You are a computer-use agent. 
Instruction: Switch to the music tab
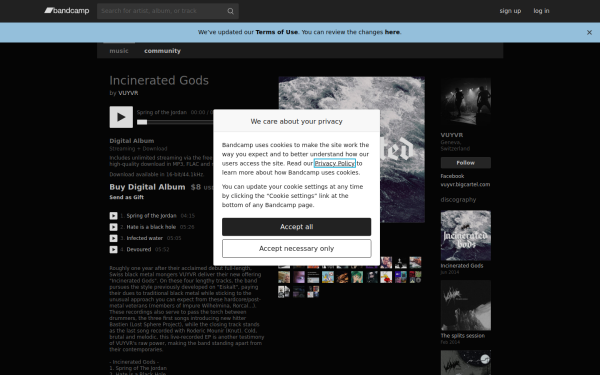(x=119, y=51)
